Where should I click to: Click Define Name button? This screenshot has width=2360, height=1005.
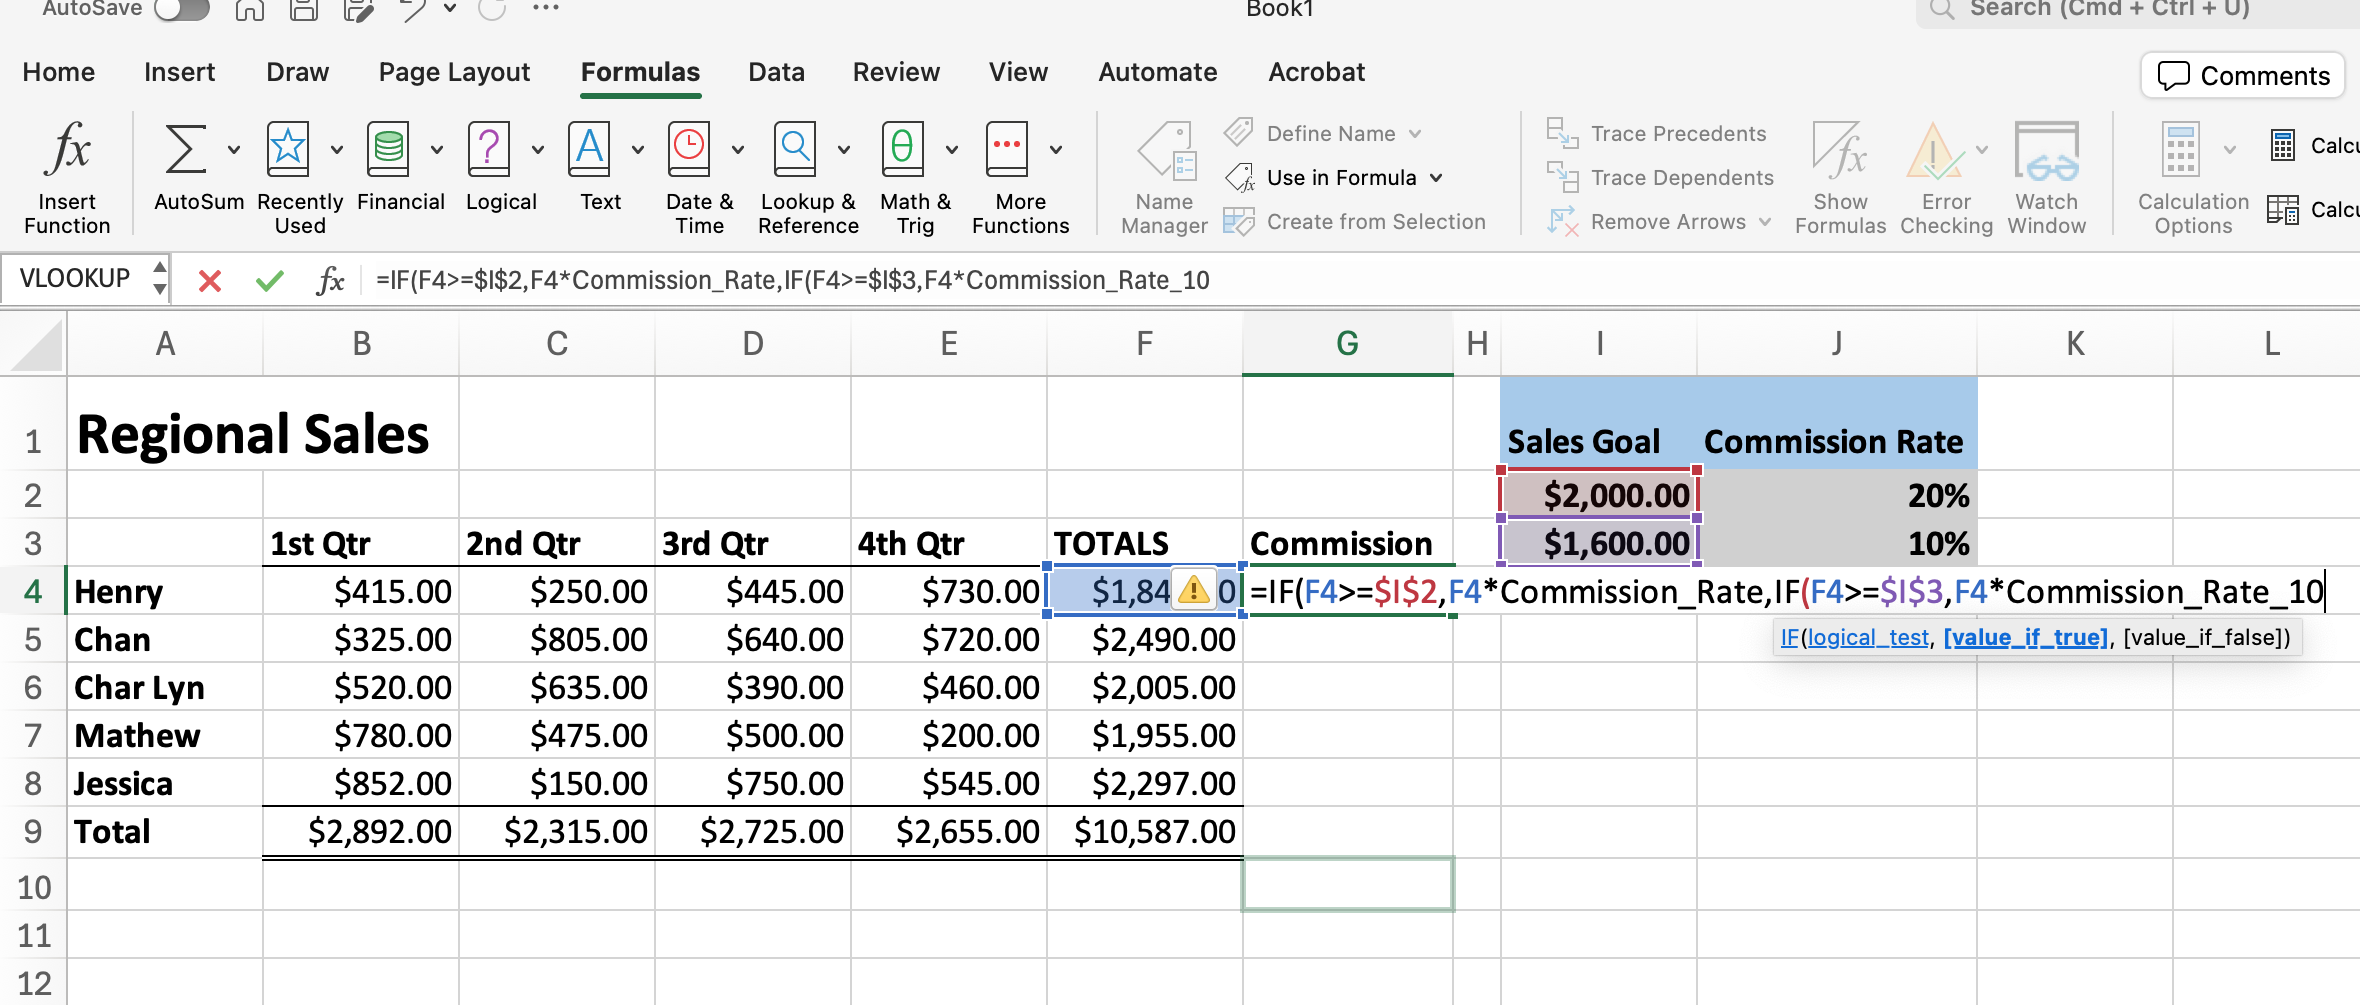click(1322, 134)
